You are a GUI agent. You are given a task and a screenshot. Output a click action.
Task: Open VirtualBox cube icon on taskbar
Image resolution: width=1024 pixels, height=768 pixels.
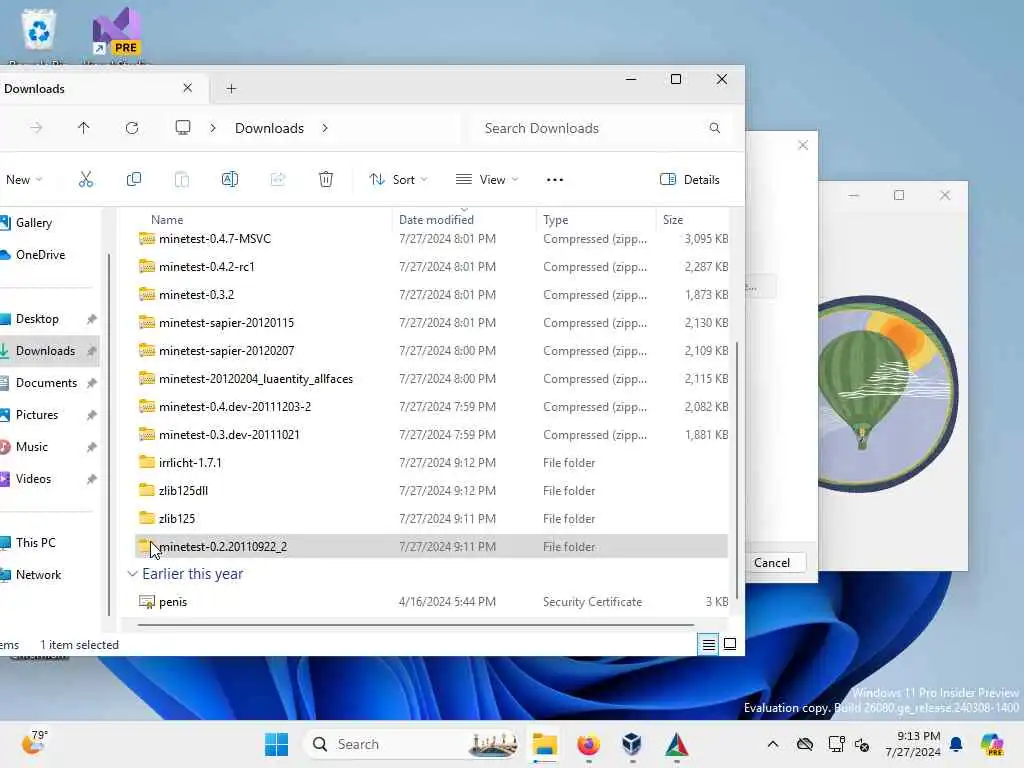click(x=632, y=744)
